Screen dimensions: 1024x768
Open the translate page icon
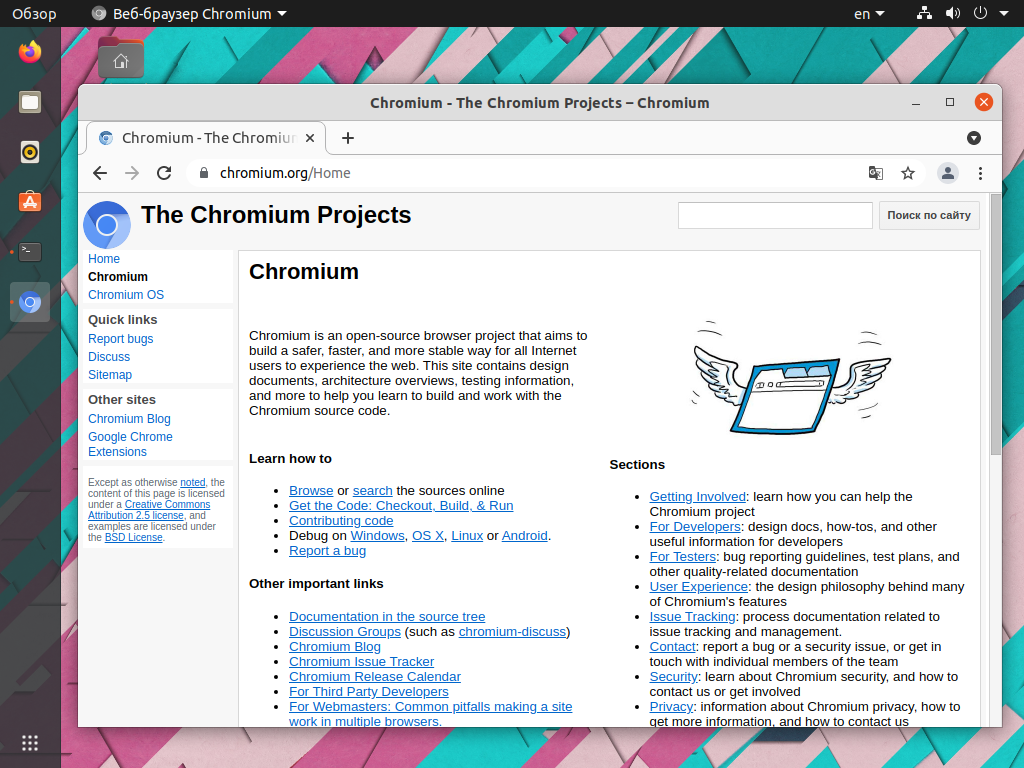tap(876, 173)
